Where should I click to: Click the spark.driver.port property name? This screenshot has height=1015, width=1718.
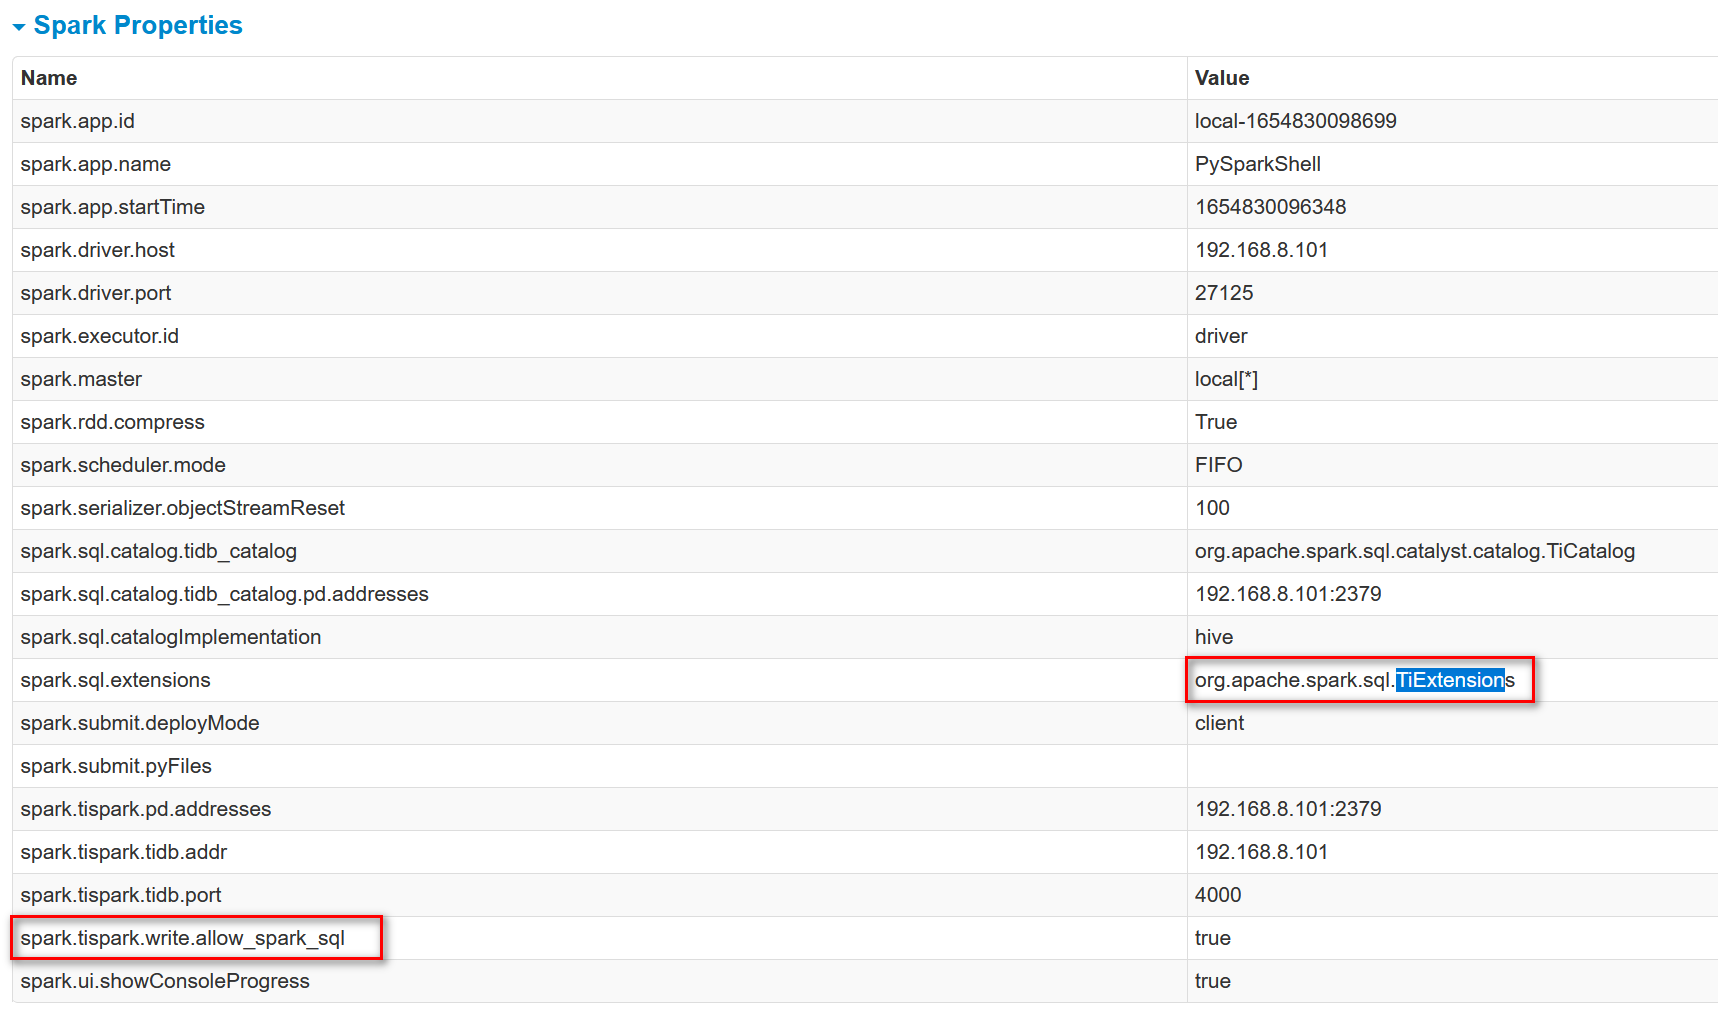pos(96,293)
